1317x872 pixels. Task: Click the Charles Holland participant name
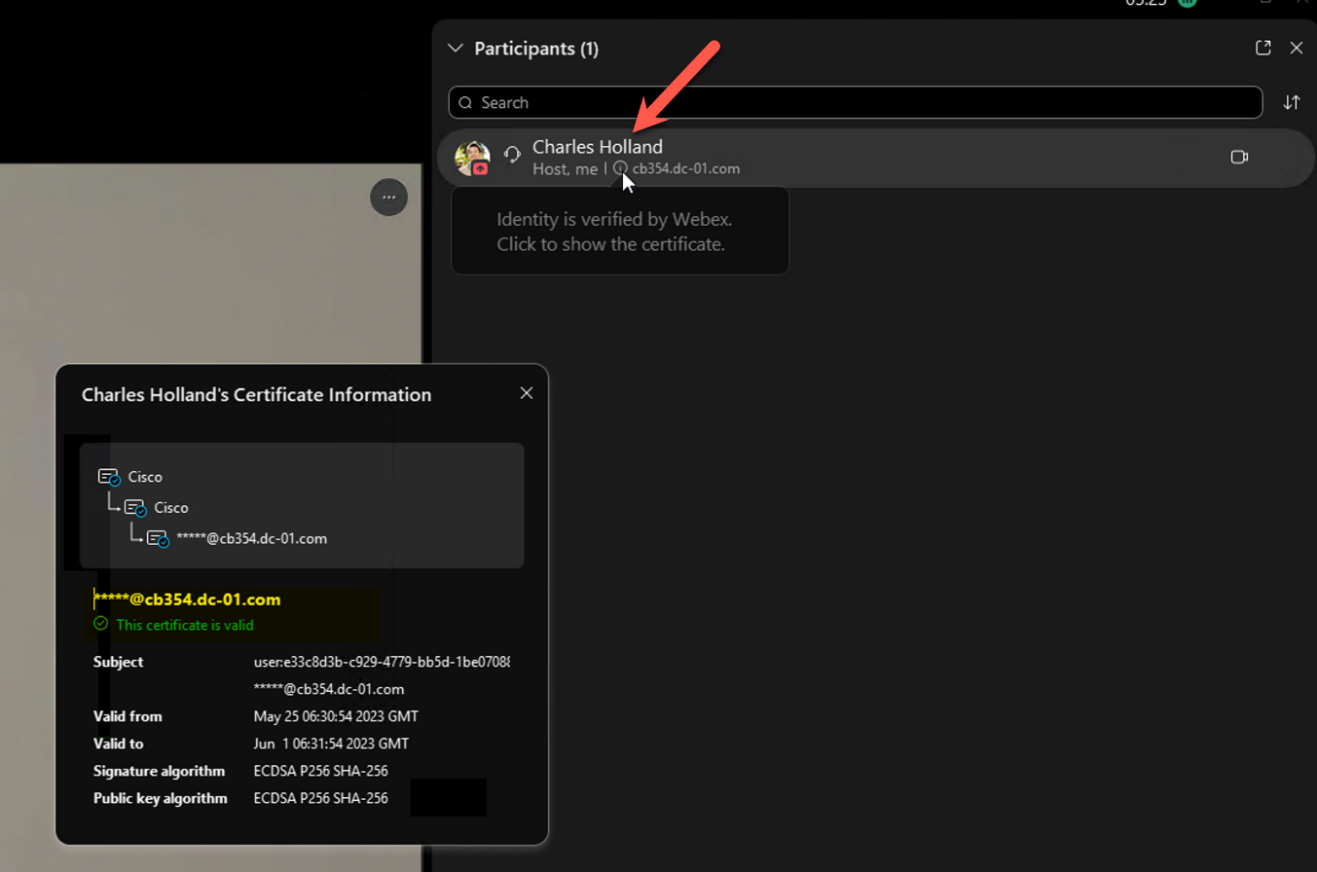point(597,147)
